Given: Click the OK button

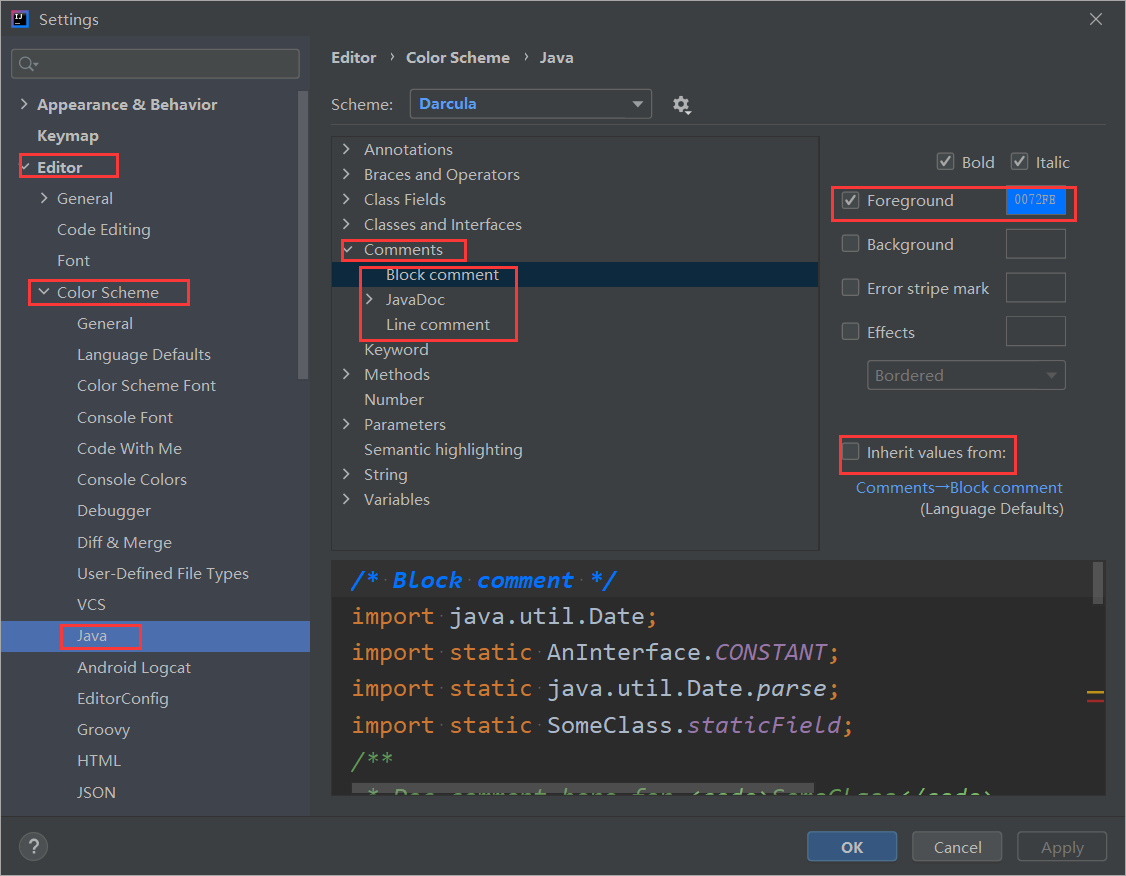Looking at the screenshot, I should coord(852,847).
